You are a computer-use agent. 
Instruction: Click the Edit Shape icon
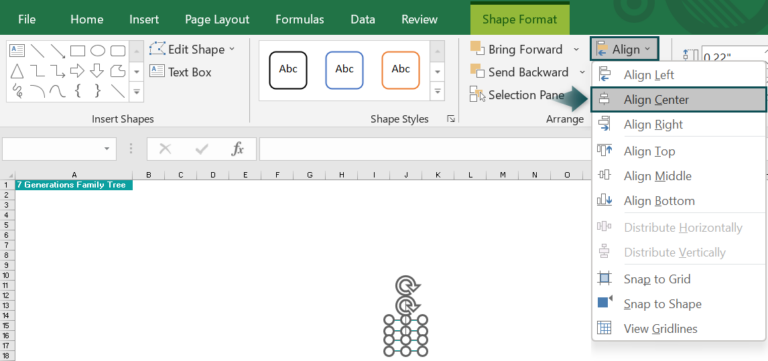[158, 49]
